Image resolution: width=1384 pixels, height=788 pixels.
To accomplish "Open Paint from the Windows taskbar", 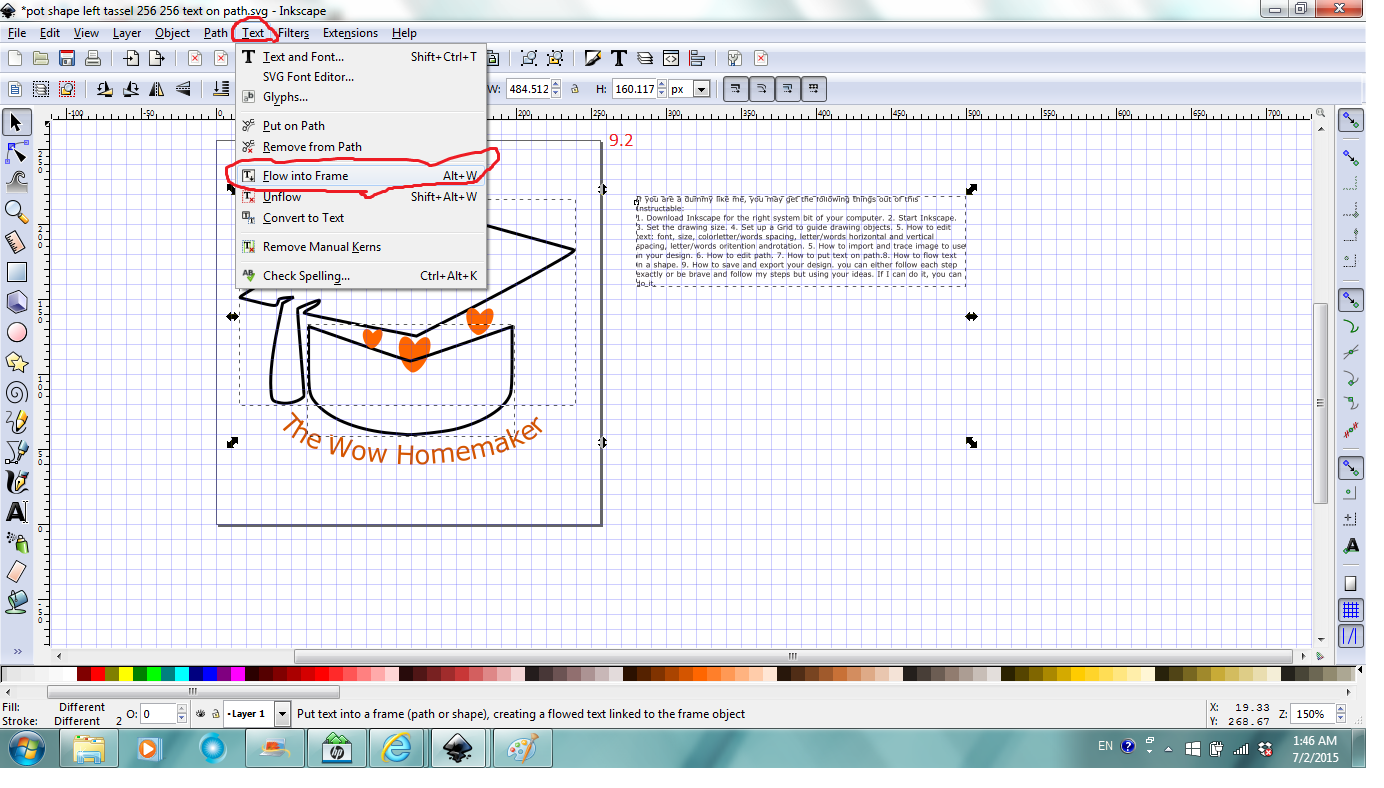I will pyautogui.click(x=521, y=747).
